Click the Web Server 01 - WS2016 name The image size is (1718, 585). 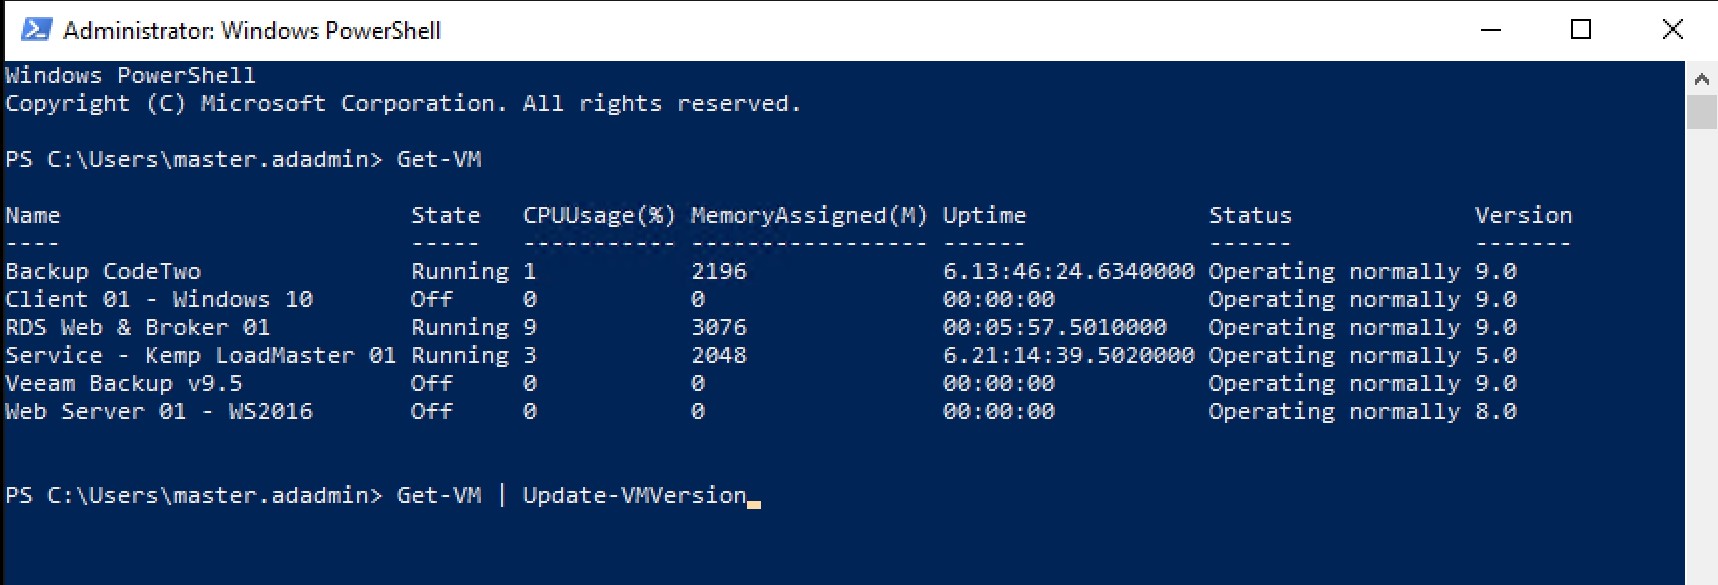point(159,411)
